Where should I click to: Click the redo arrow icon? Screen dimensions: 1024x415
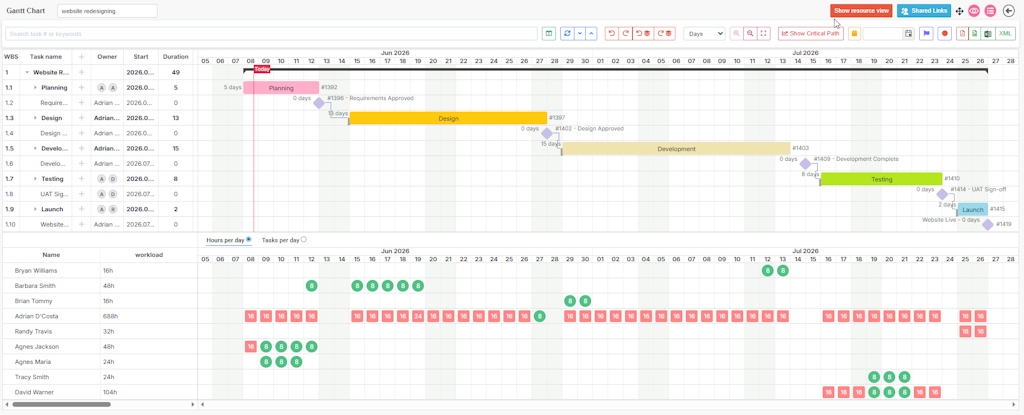point(626,33)
